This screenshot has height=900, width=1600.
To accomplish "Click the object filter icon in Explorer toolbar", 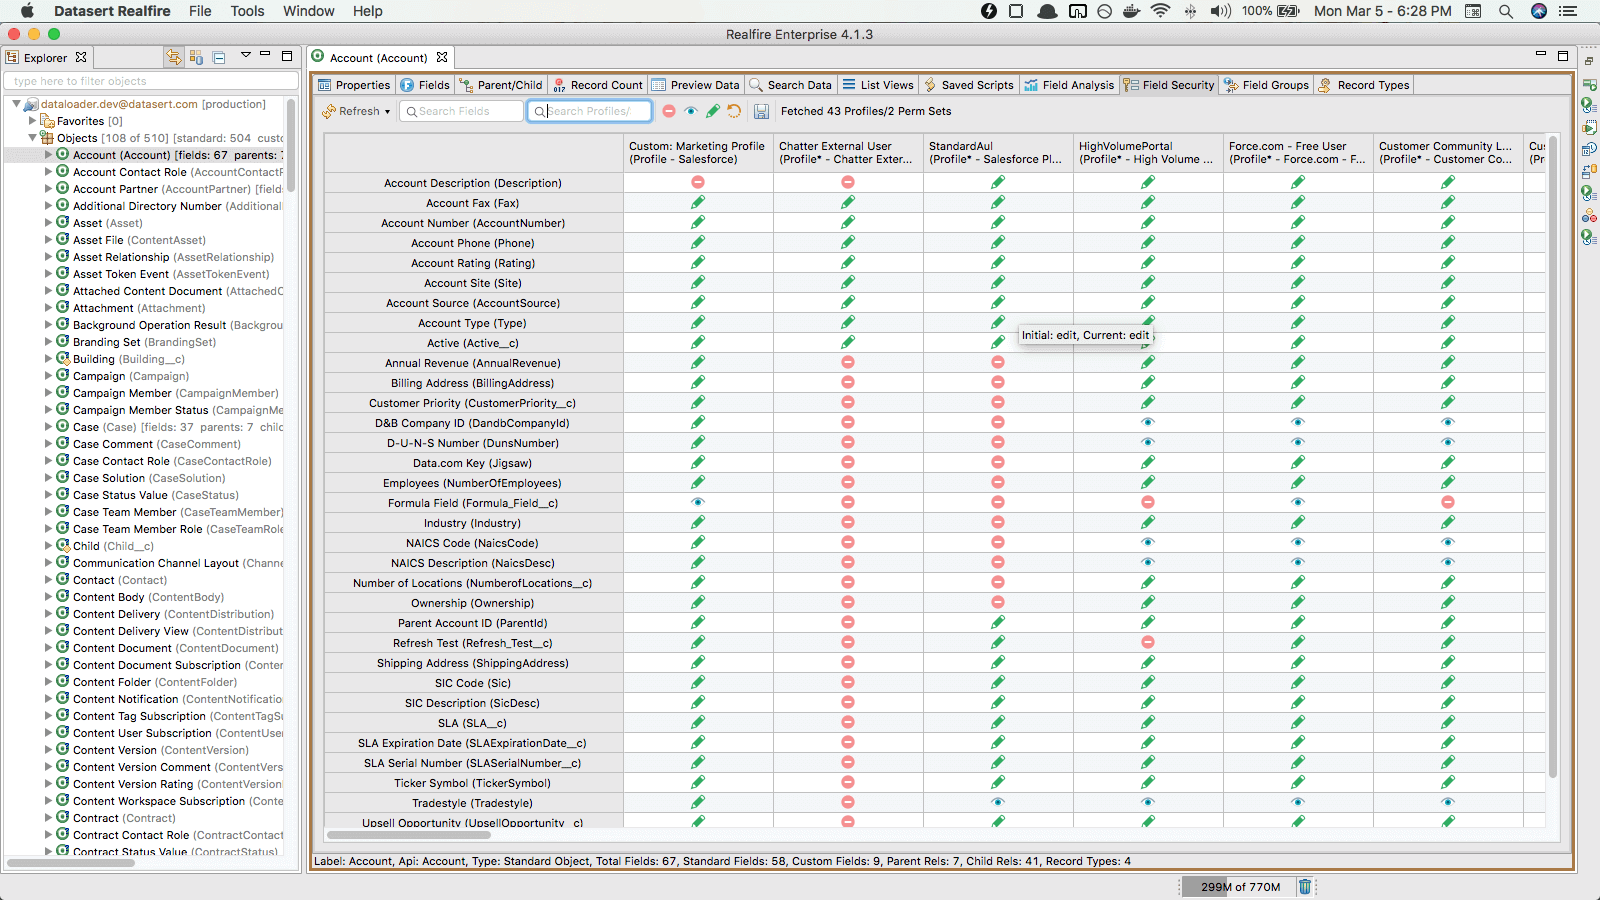I will coord(196,57).
